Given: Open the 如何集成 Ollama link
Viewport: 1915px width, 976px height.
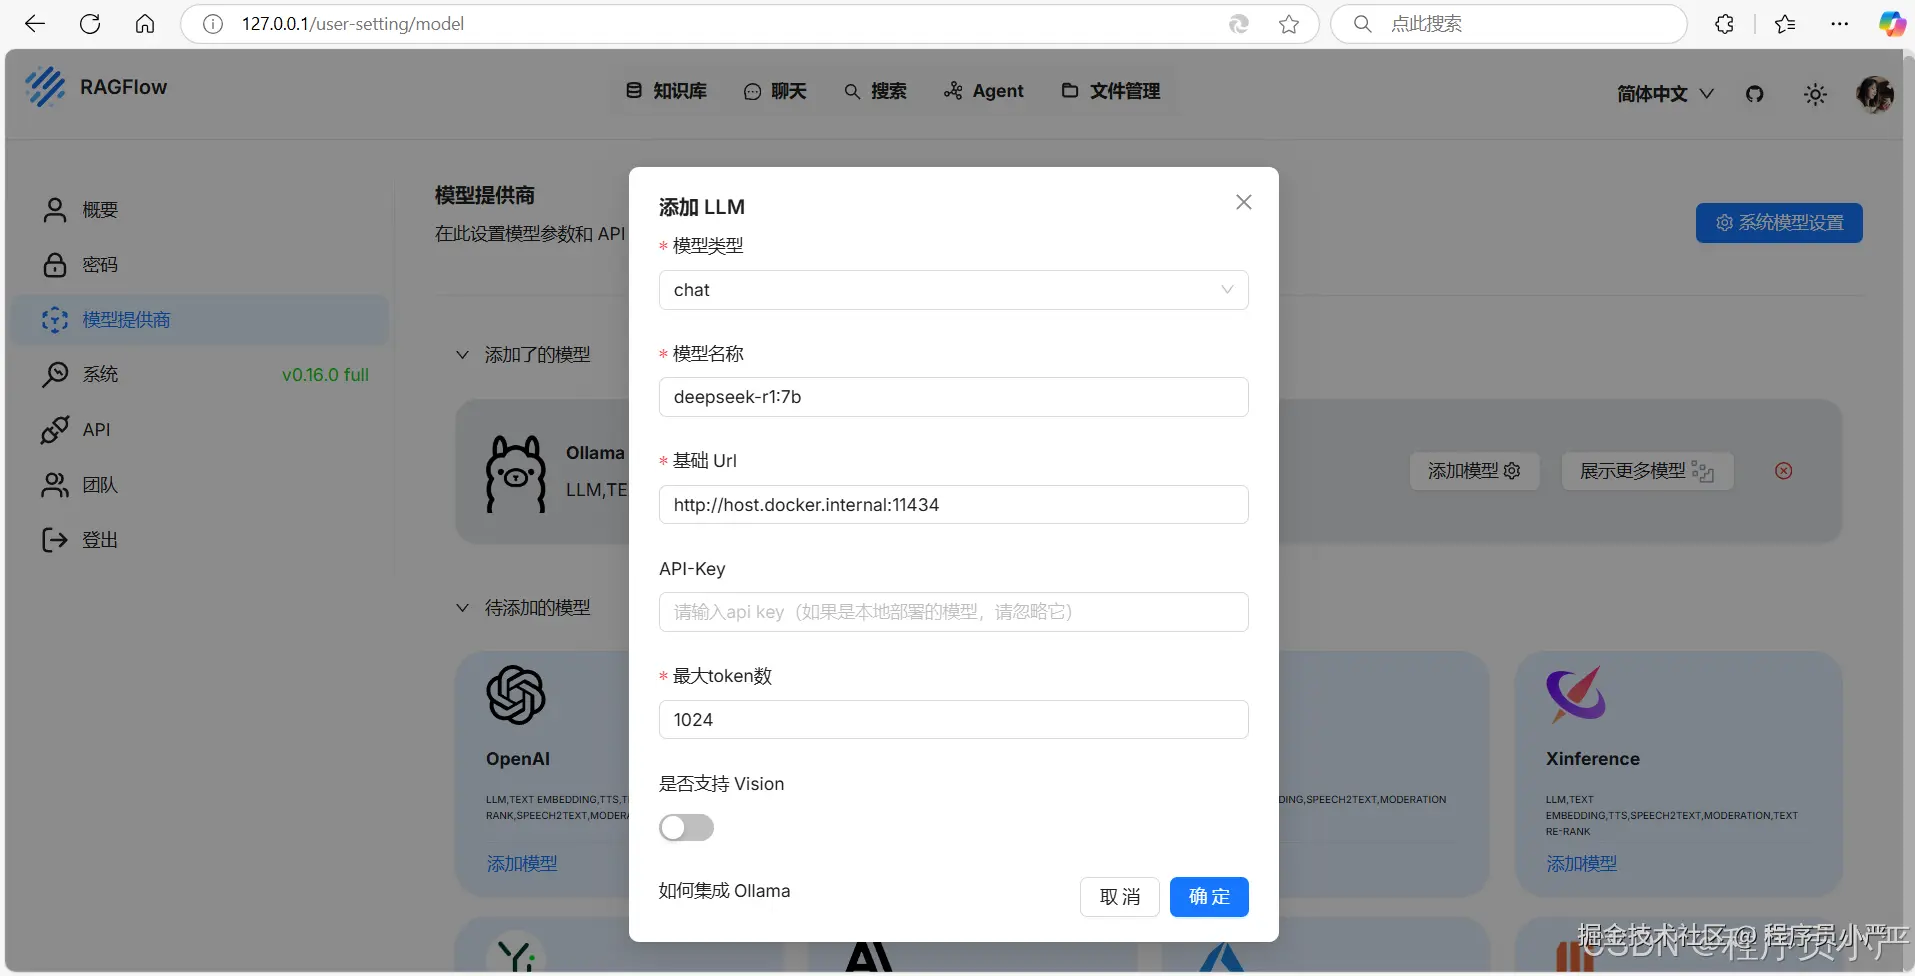Looking at the screenshot, I should (724, 890).
